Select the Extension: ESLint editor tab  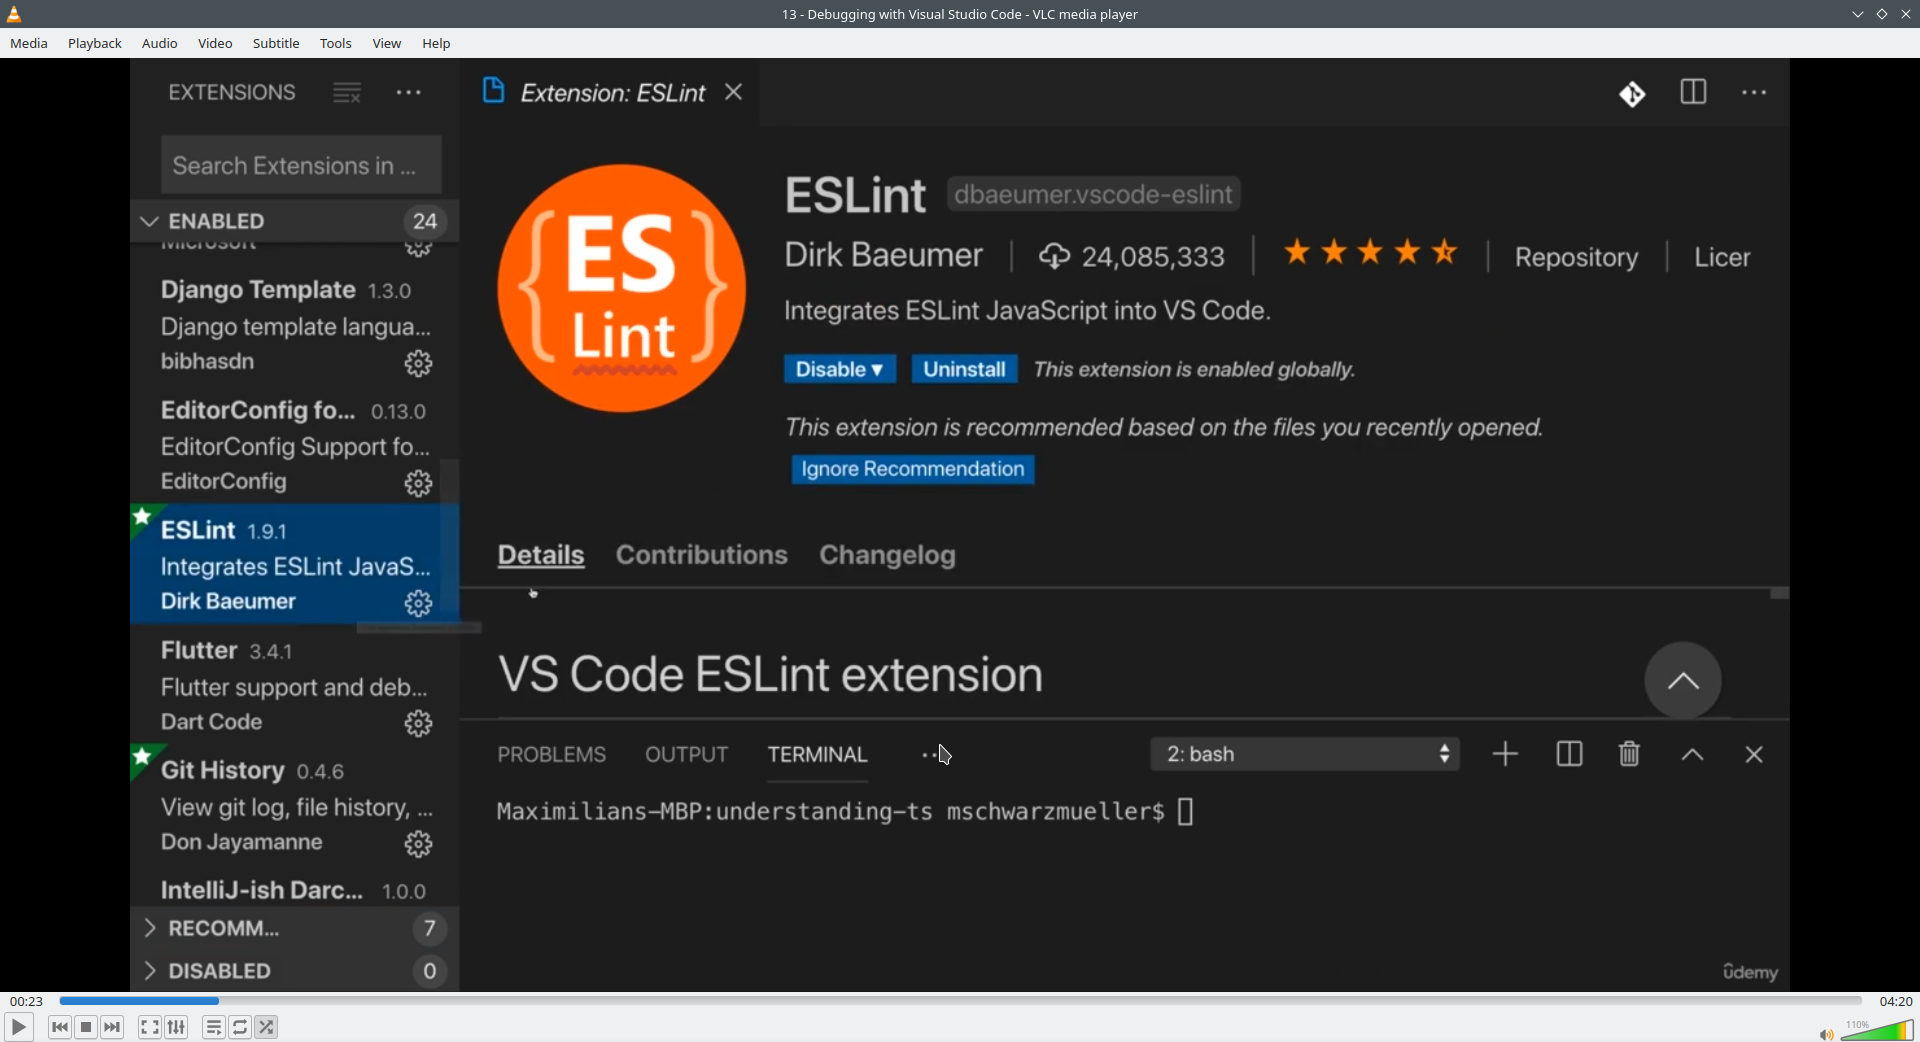coord(612,92)
